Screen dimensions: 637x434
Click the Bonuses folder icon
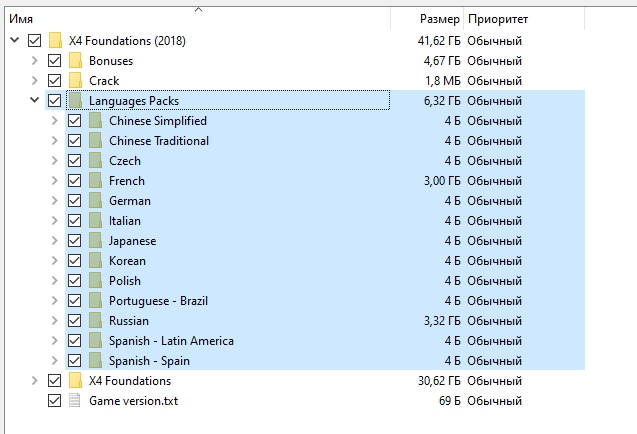pyautogui.click(x=75, y=61)
